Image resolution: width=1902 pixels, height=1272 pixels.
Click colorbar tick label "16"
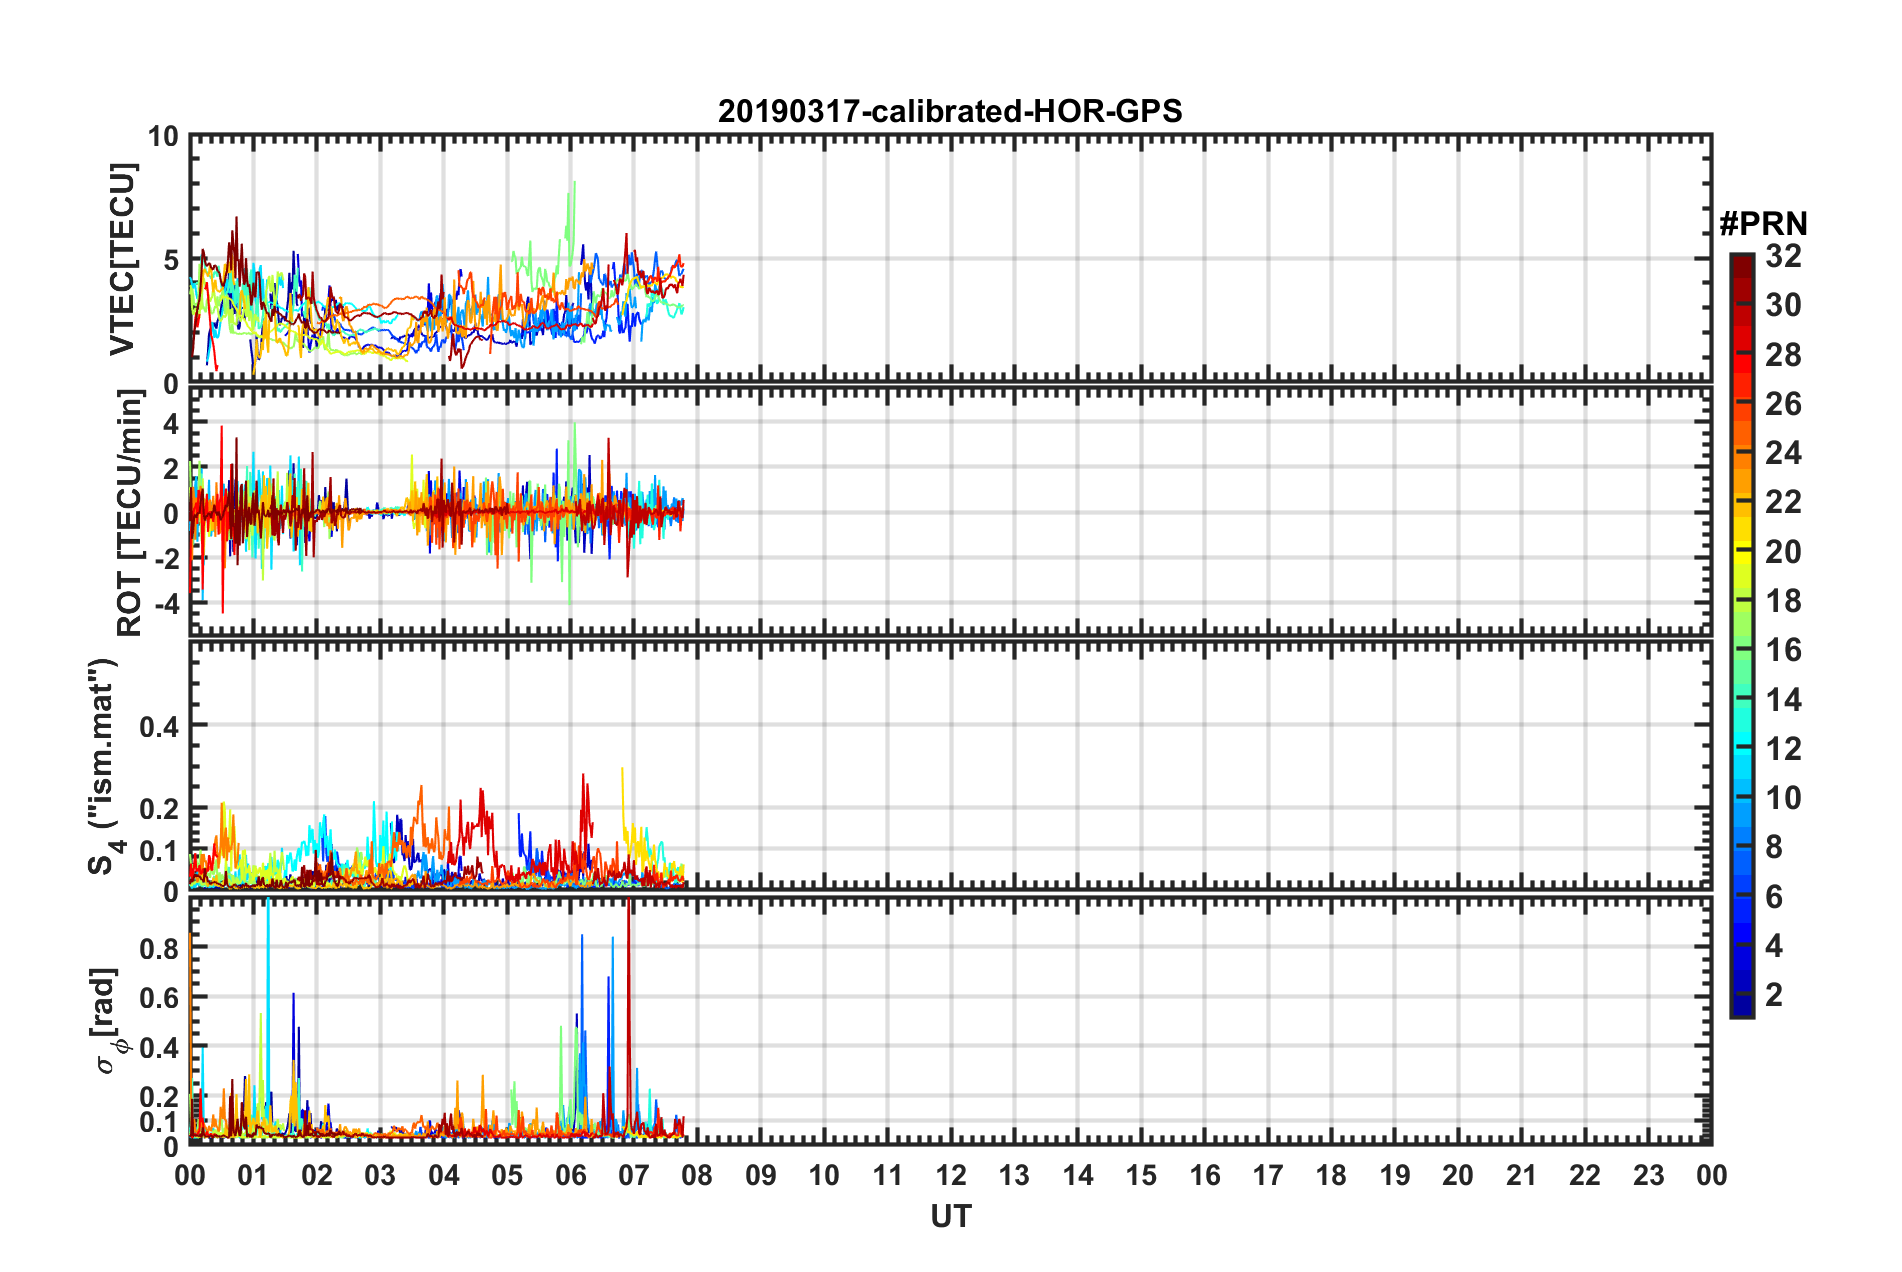(1783, 650)
